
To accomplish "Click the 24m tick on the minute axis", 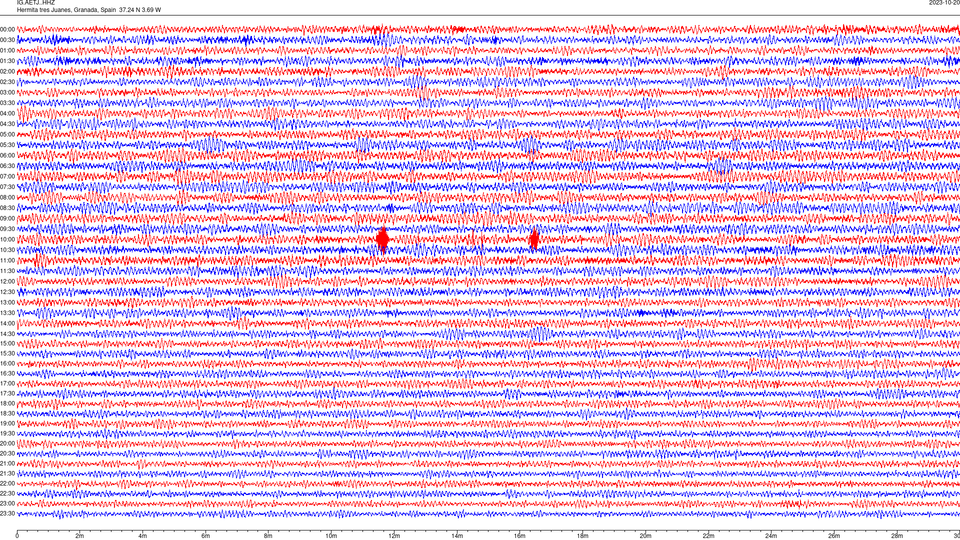I will tap(771, 536).
